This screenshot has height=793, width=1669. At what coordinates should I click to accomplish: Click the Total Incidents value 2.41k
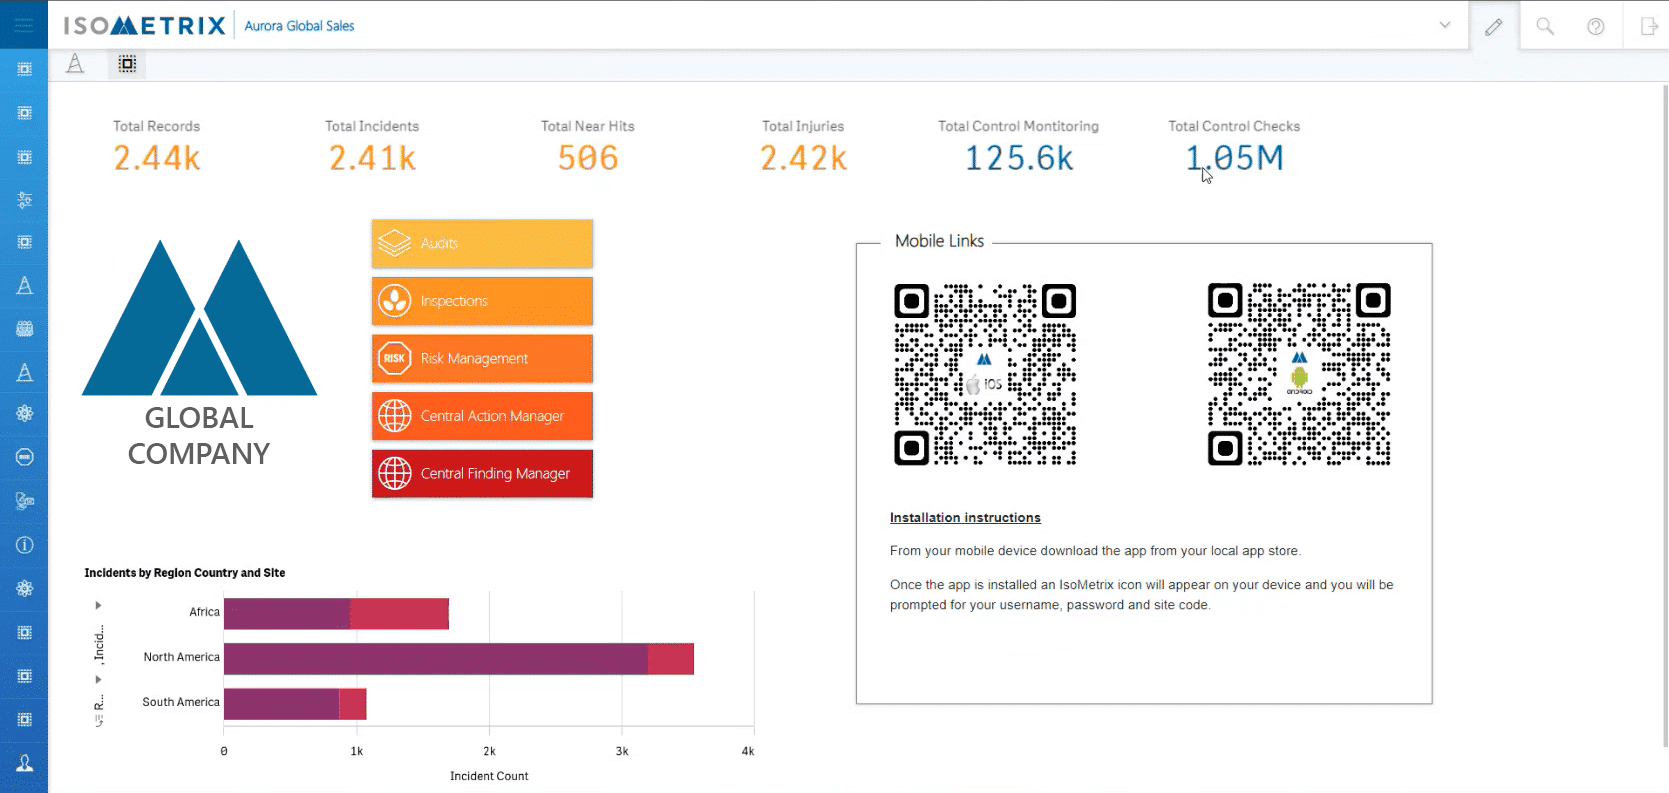[x=372, y=158]
